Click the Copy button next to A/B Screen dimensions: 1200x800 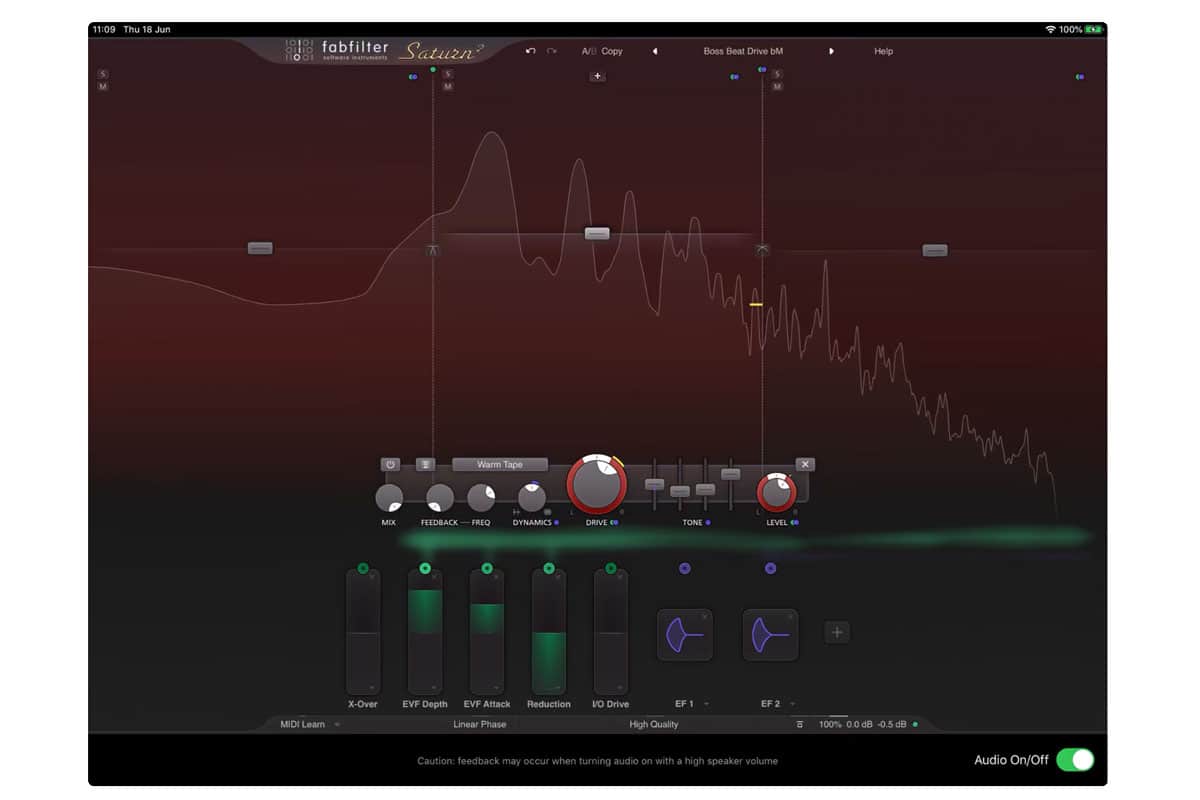click(612, 51)
